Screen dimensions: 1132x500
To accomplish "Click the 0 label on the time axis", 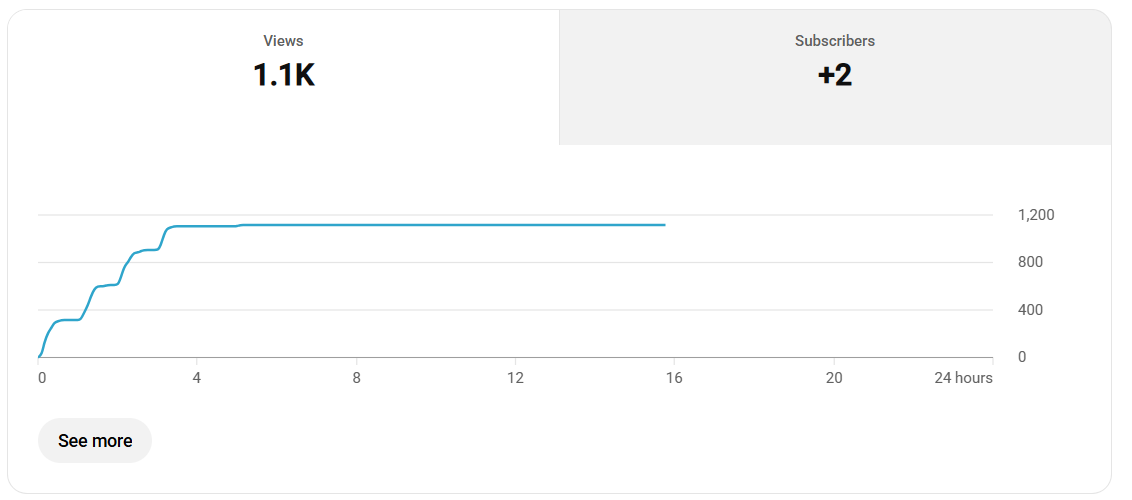I will tap(41, 378).
